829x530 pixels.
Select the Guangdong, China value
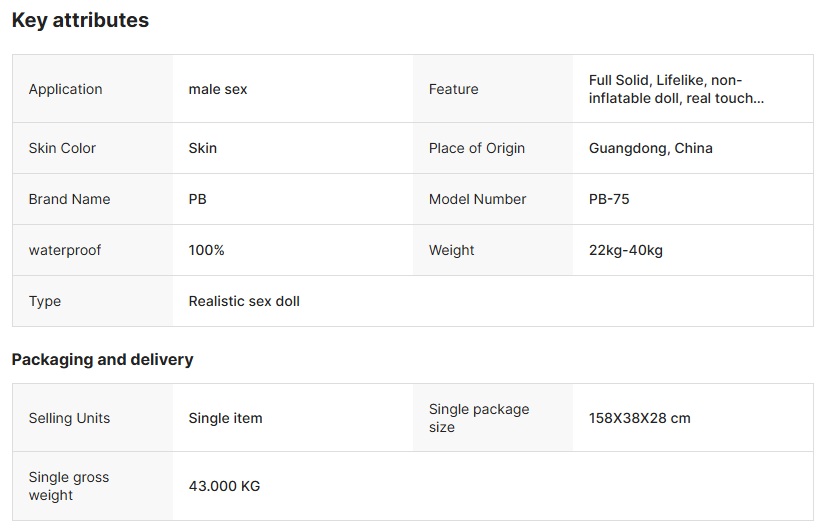tap(651, 148)
